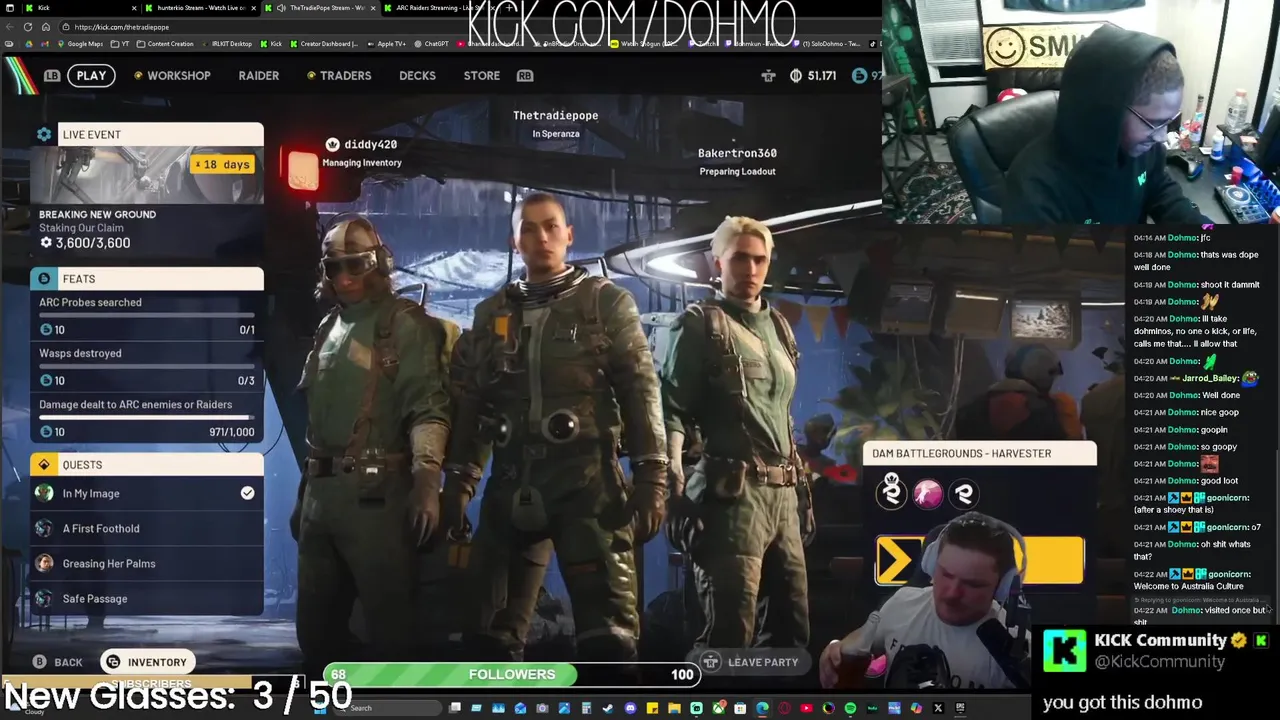Open the live event settings gear icon
Image resolution: width=1280 pixels, height=720 pixels.
(x=44, y=134)
